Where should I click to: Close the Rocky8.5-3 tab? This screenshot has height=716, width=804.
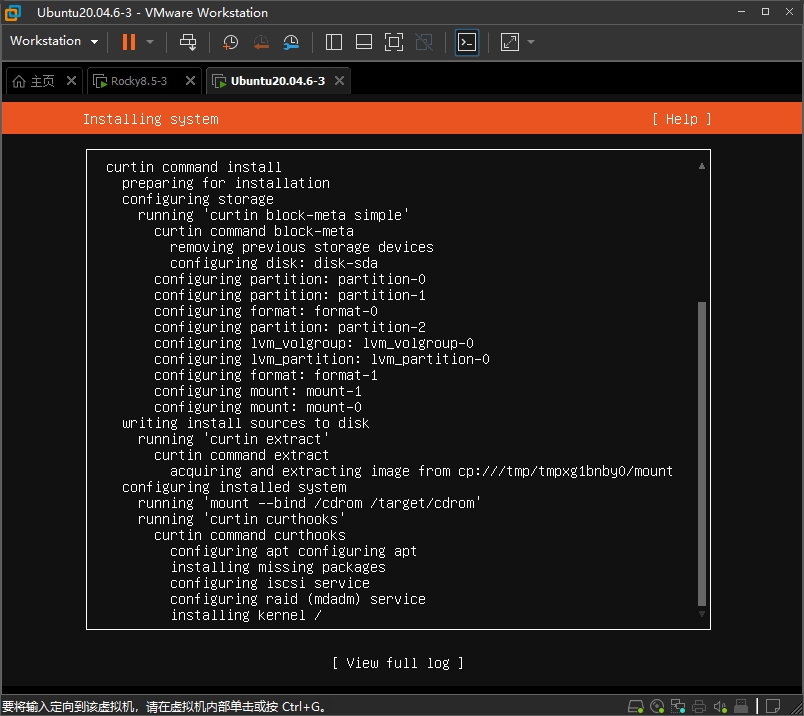point(190,81)
